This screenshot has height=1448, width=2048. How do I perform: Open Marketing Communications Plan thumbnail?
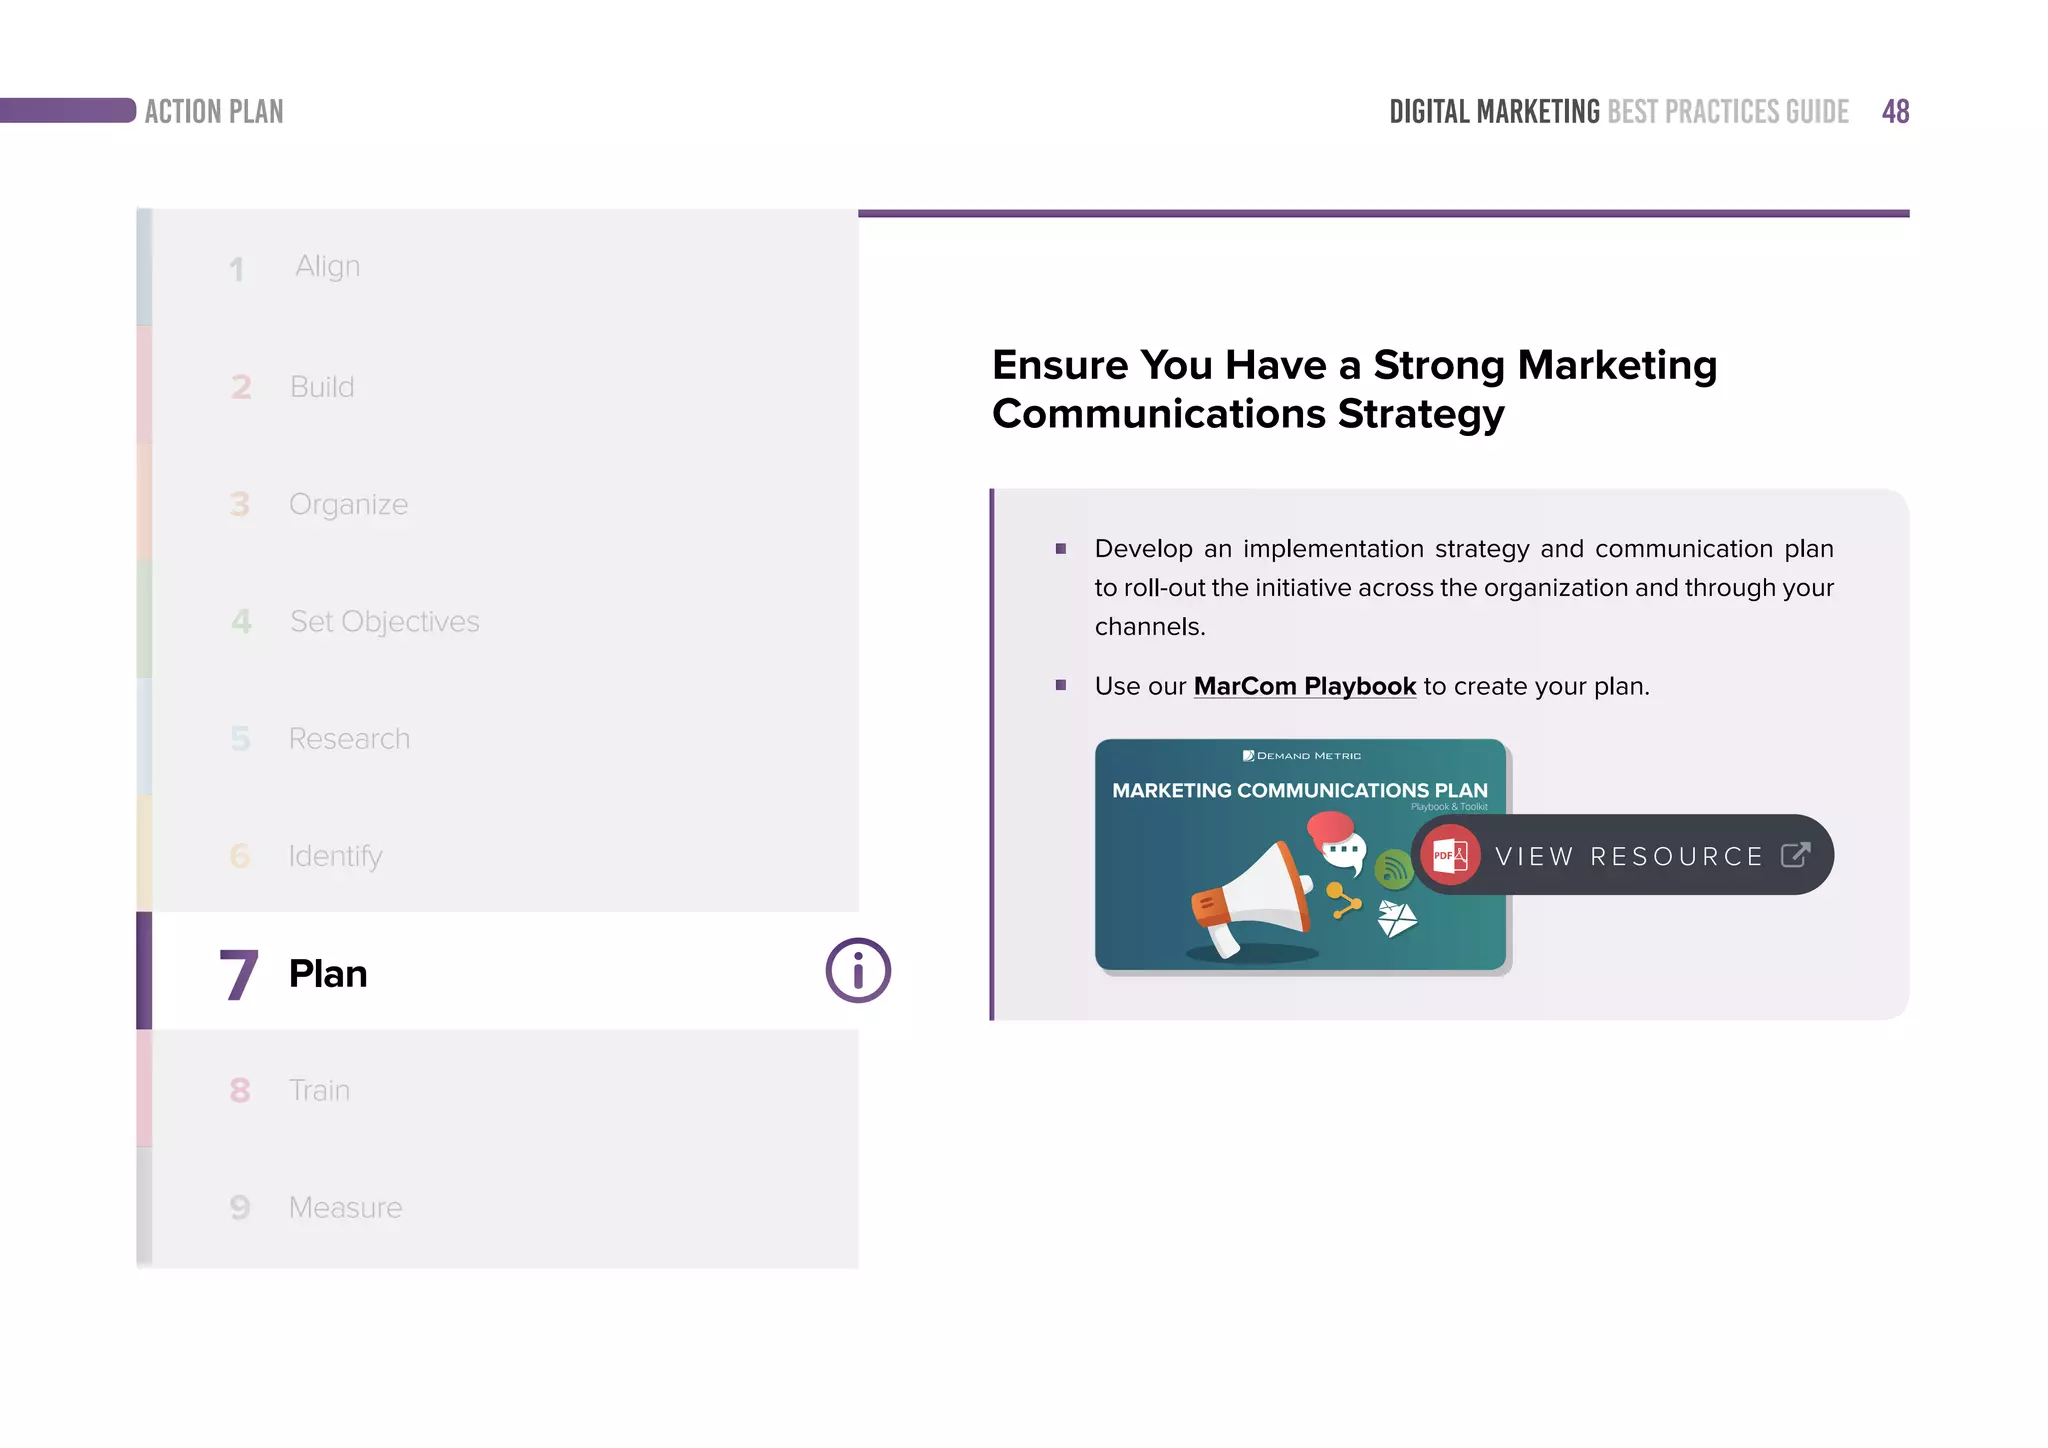point(1300,855)
